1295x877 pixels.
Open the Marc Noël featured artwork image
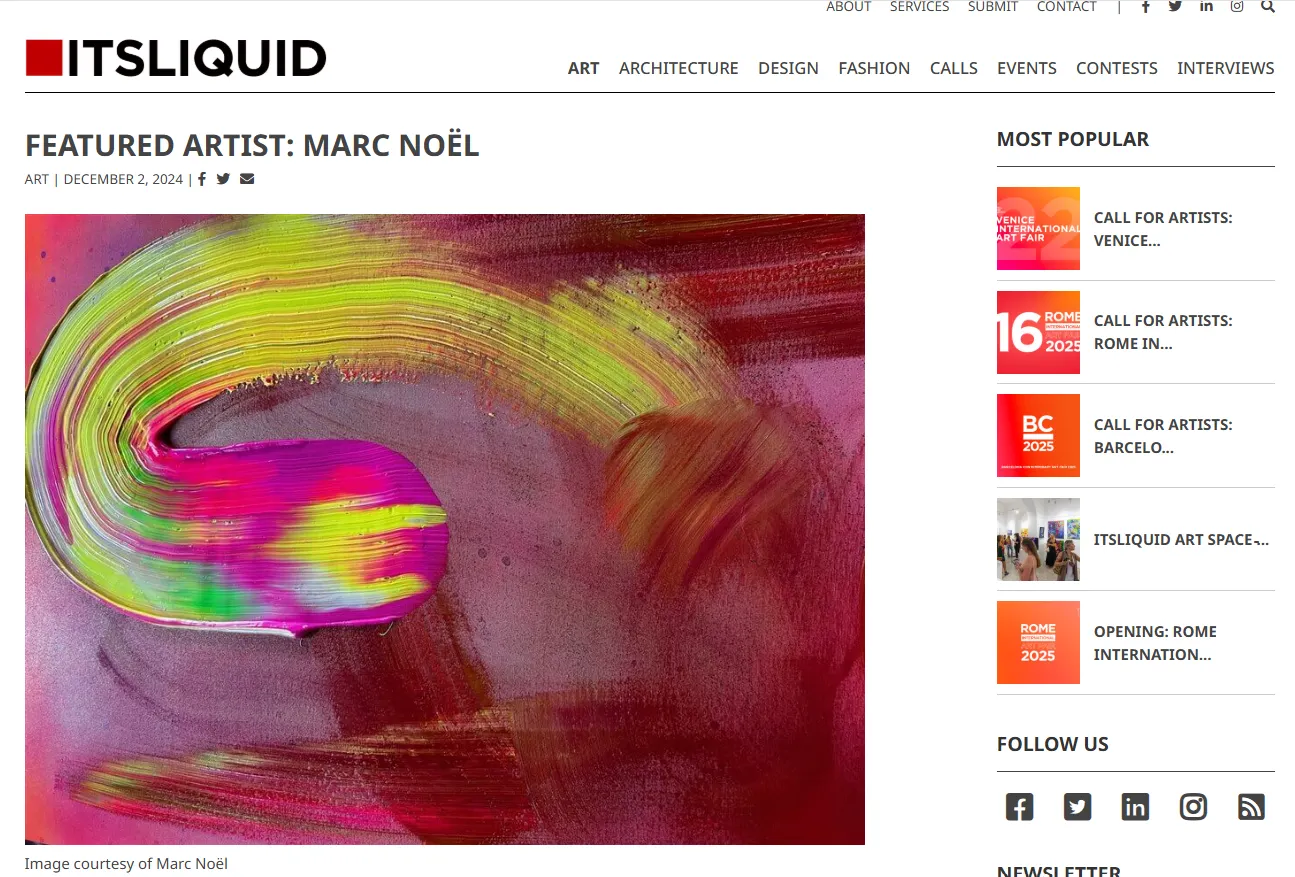(445, 529)
